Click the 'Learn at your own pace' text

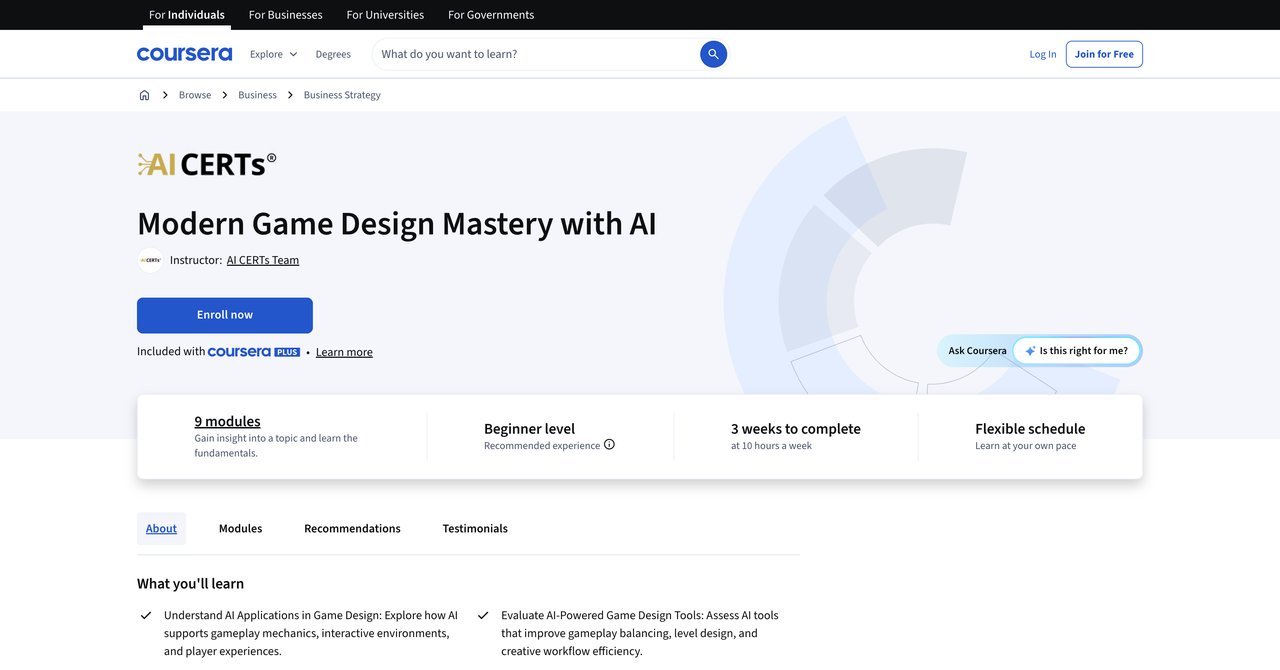pyautogui.click(x=1026, y=446)
